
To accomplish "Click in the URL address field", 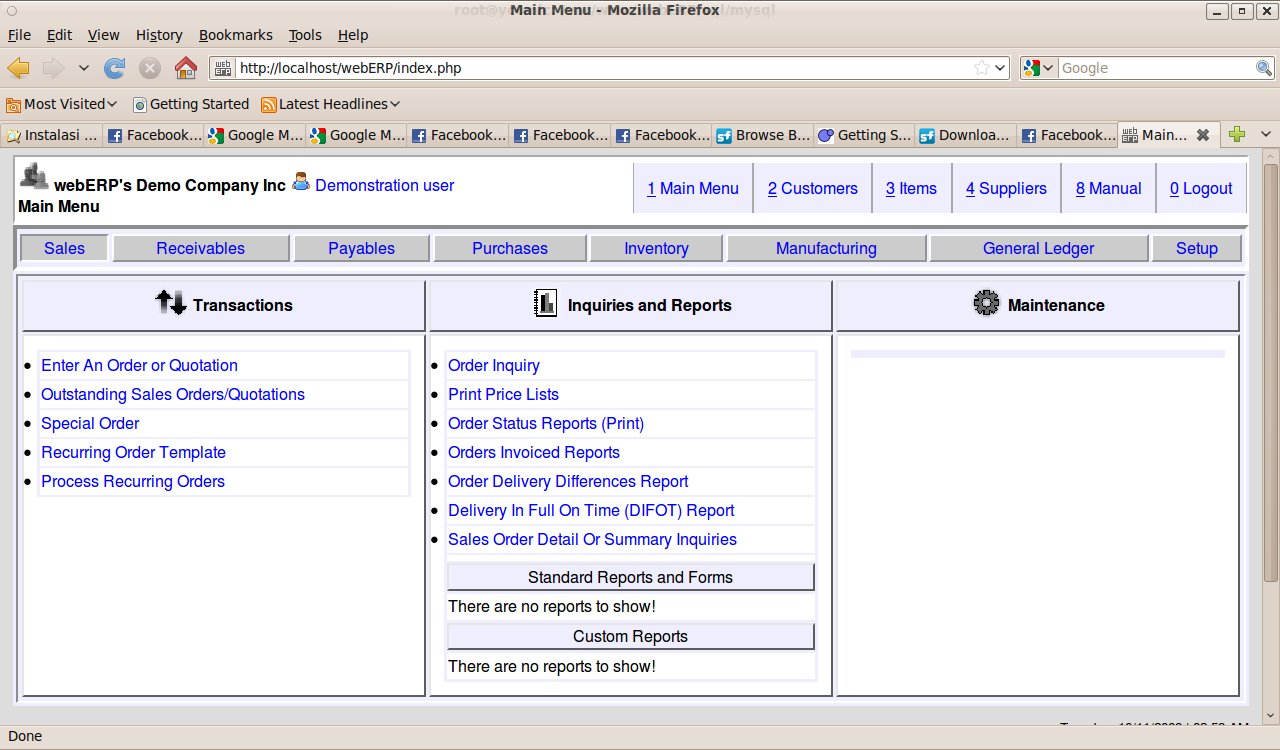I will [x=600, y=68].
